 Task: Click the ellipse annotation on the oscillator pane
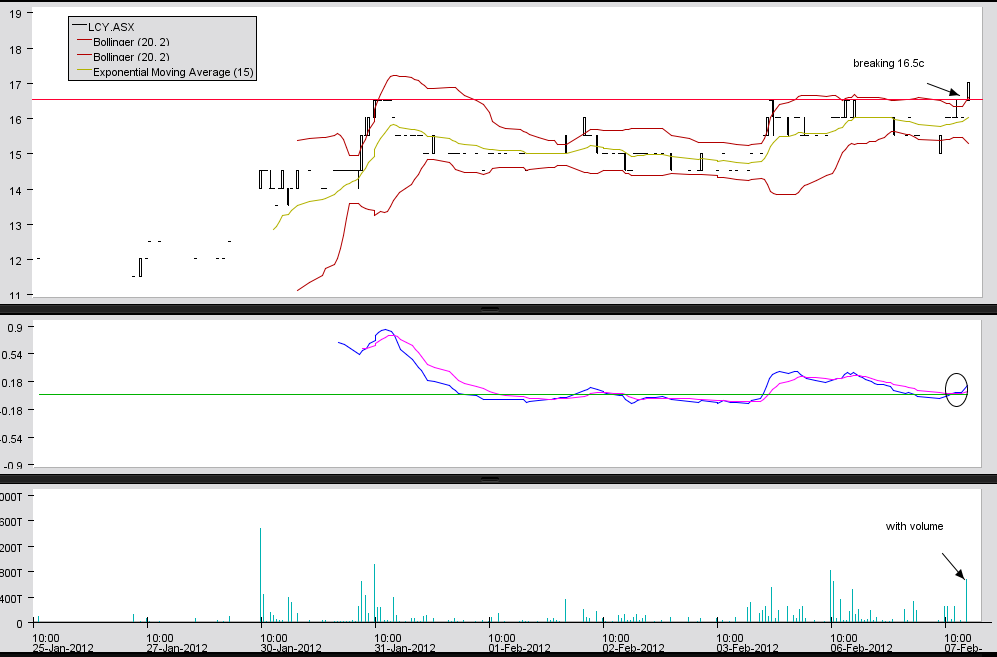click(957, 391)
